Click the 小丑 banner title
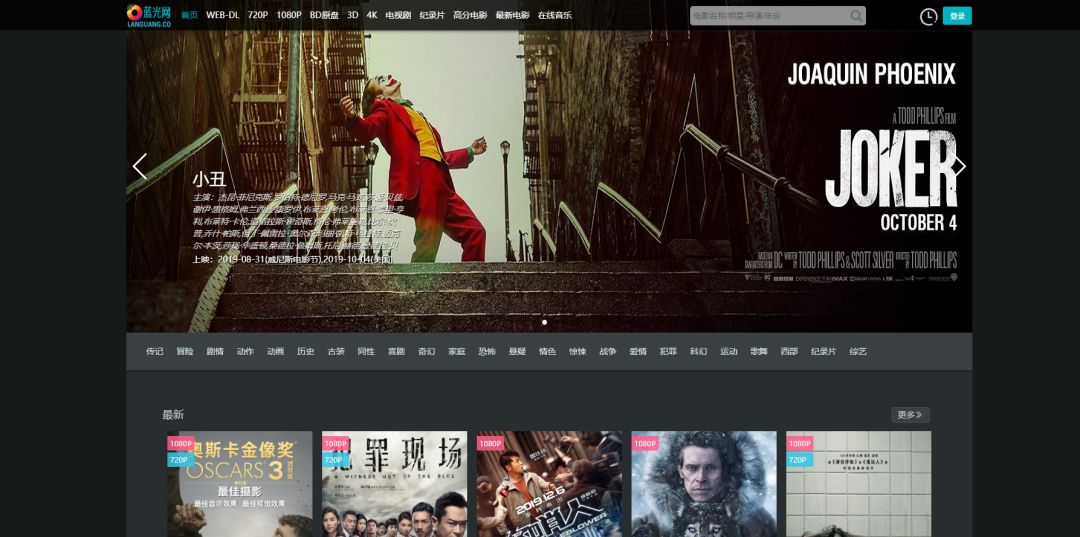 point(209,180)
